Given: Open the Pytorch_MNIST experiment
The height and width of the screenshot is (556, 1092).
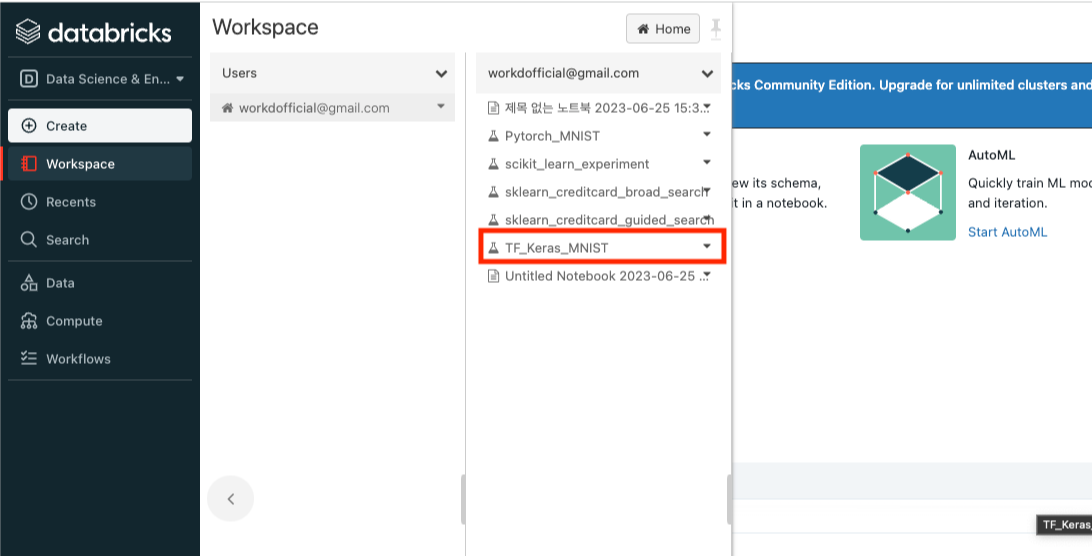Looking at the screenshot, I should click(x=552, y=136).
